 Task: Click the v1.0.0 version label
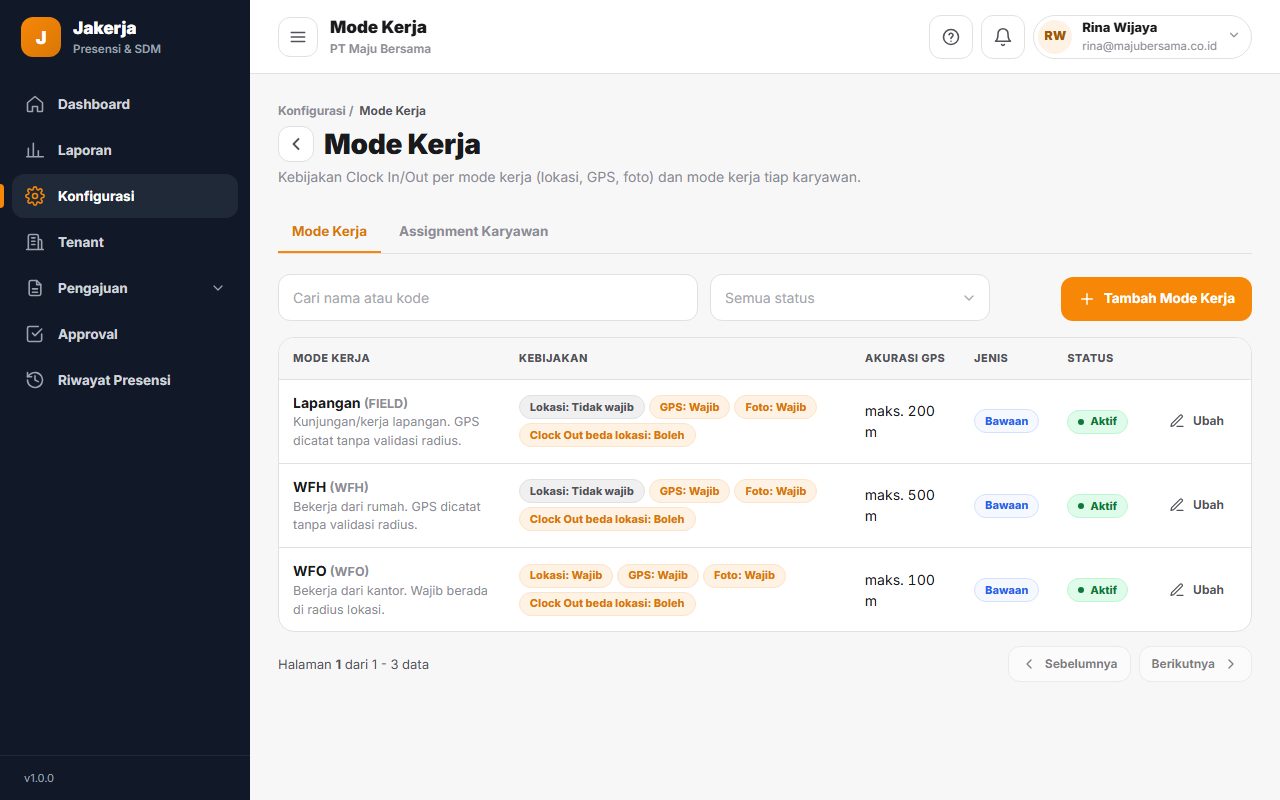[39, 778]
